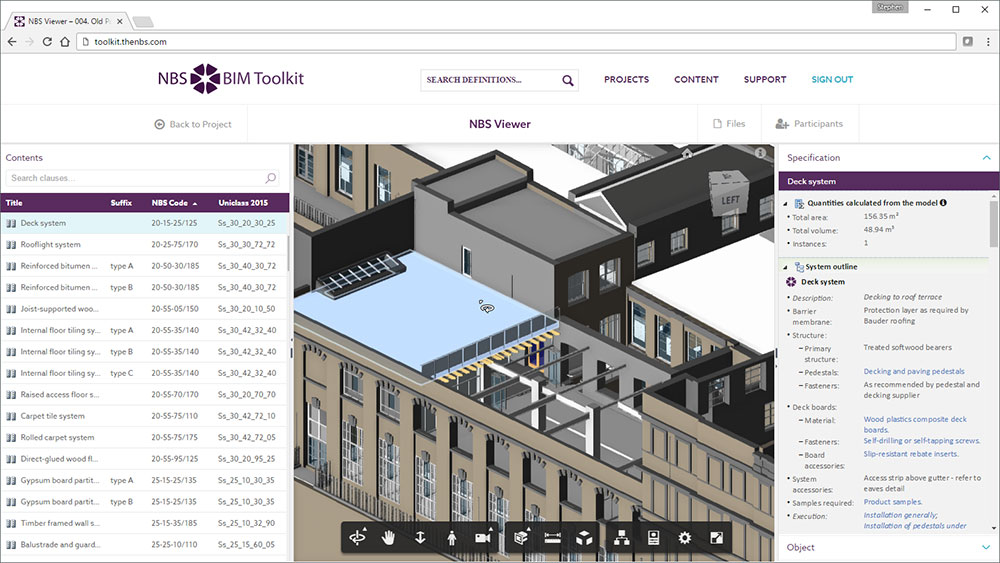Select the Pan hand tool
Screen dimensions: 1000x563
(x=388, y=537)
